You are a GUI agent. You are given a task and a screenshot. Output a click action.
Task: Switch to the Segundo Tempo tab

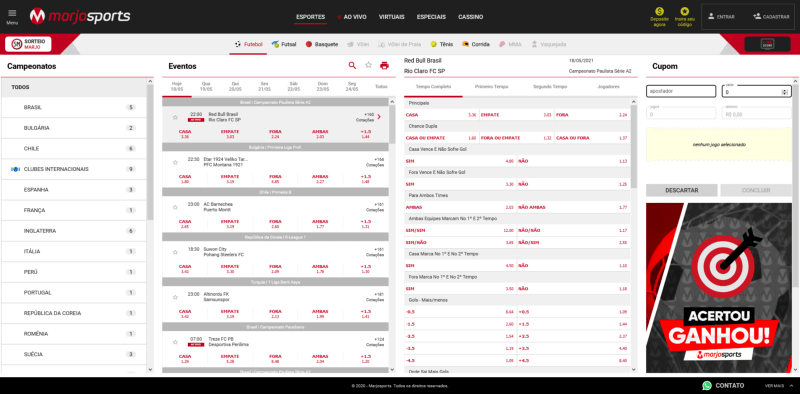point(549,87)
